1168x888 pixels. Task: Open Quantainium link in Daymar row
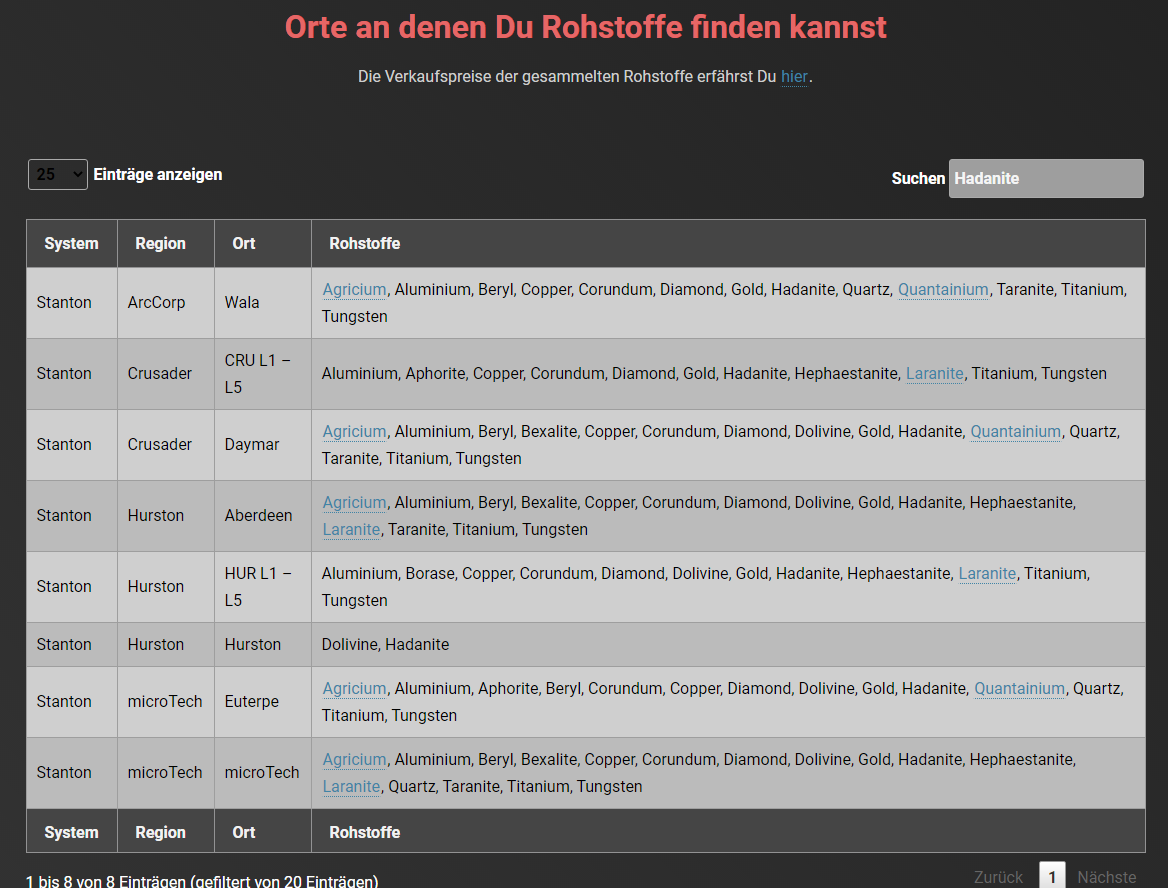[1015, 432]
